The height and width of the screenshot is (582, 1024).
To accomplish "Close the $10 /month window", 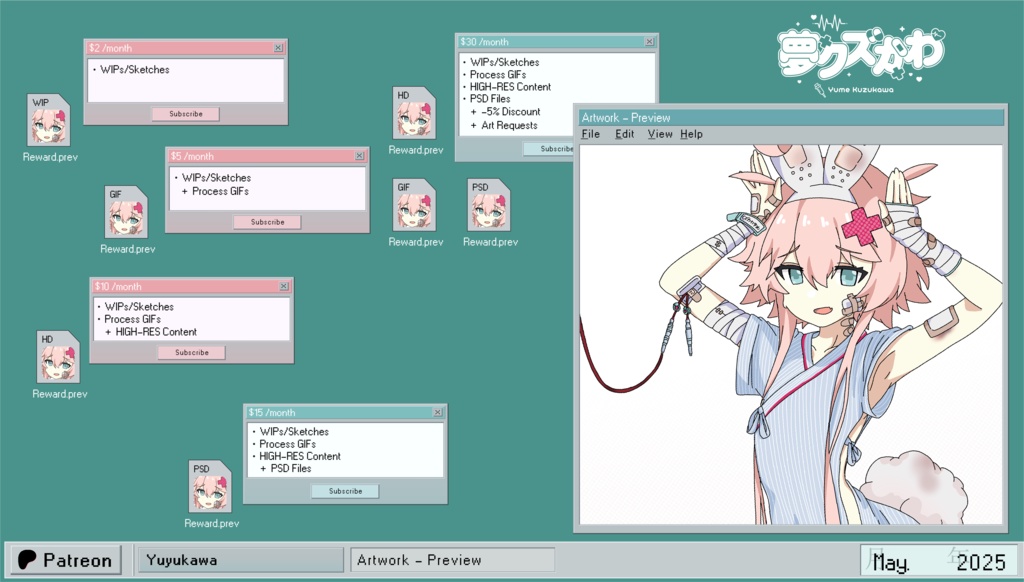I will tap(283, 286).
